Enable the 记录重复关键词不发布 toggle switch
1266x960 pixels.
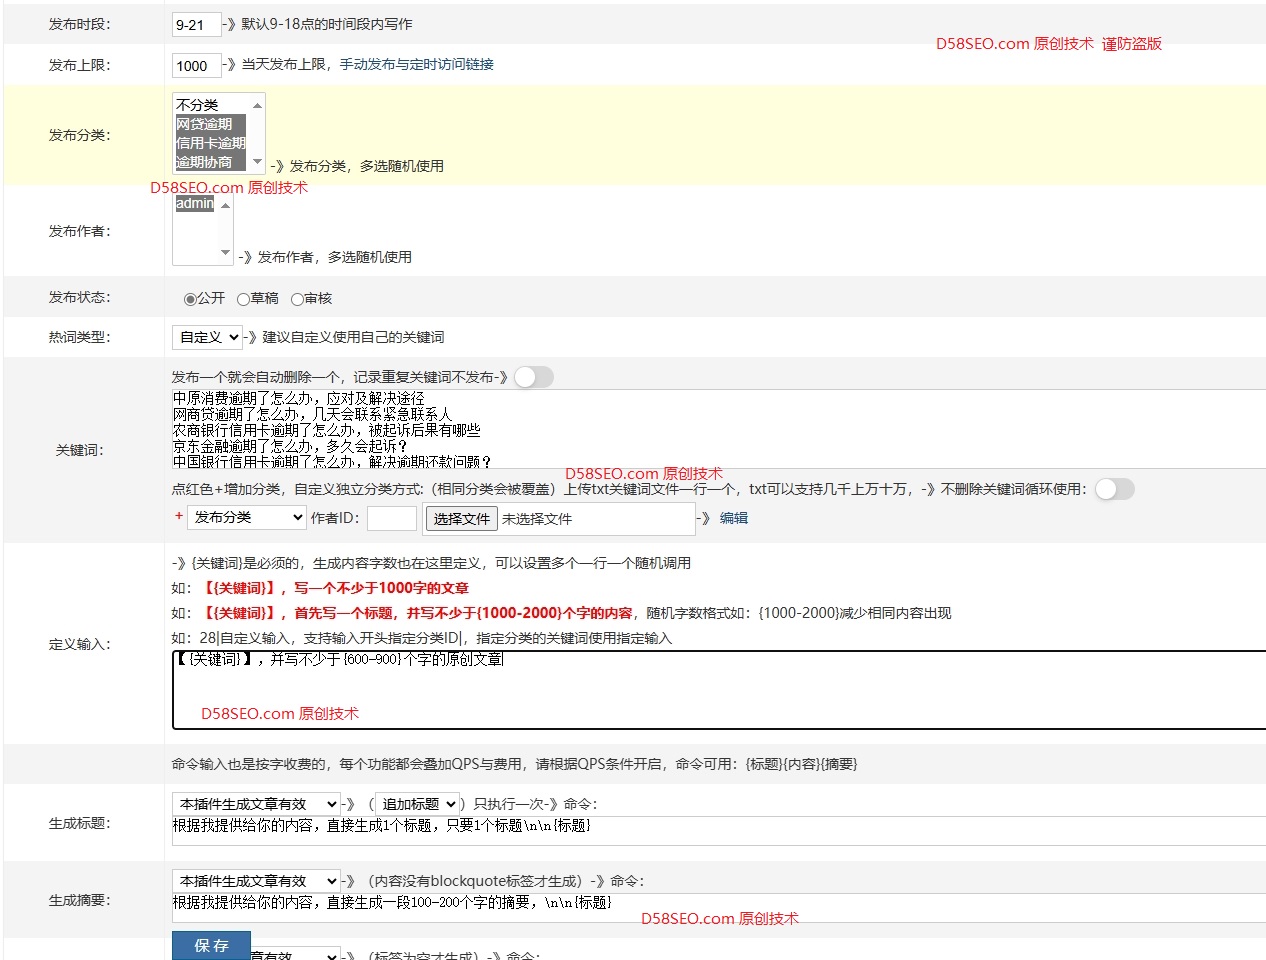533,377
